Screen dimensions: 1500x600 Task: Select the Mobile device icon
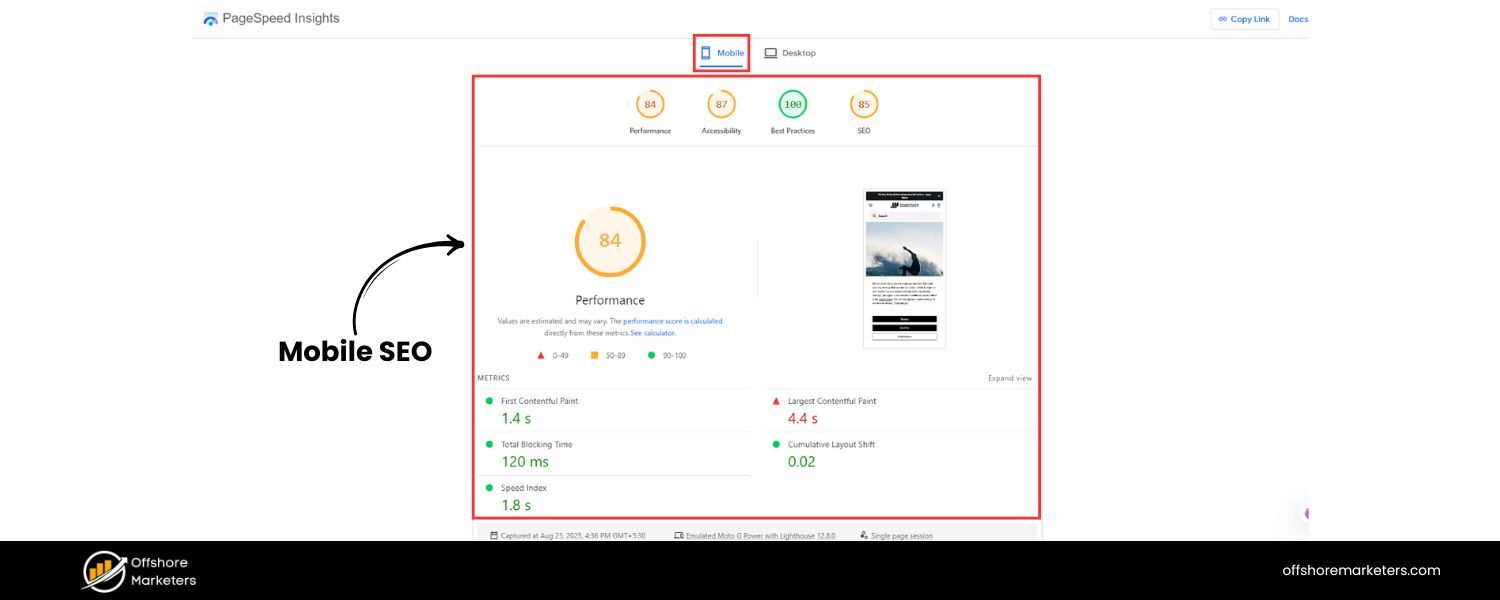coord(707,52)
